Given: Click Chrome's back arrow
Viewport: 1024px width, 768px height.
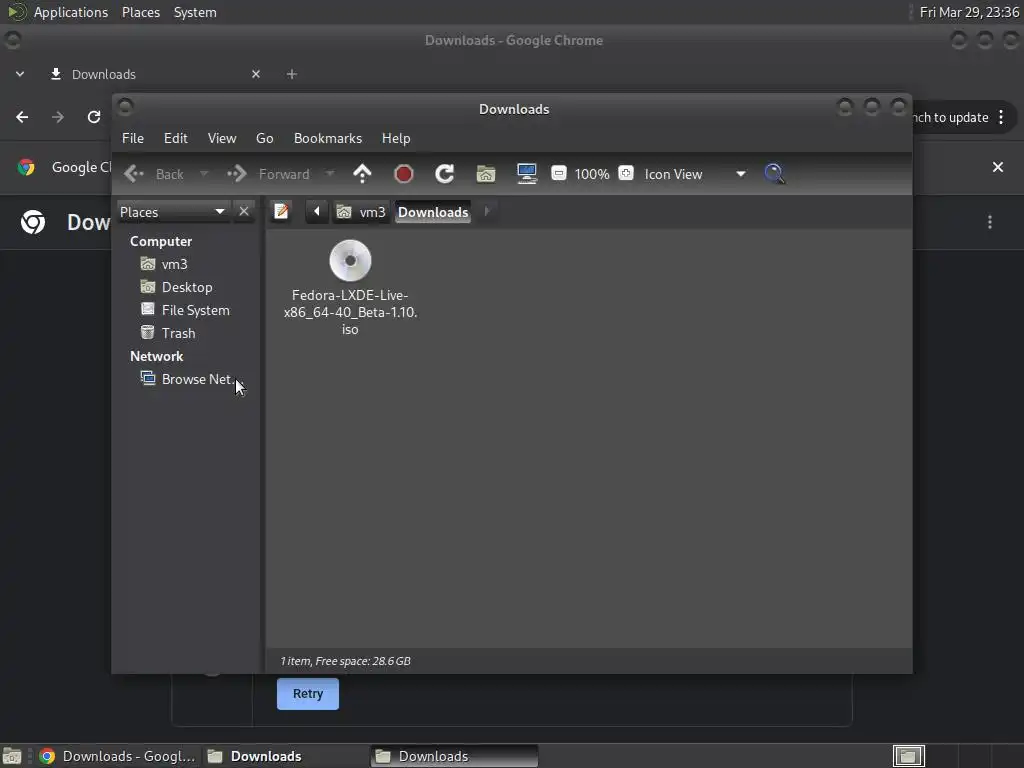Looking at the screenshot, I should [22, 117].
